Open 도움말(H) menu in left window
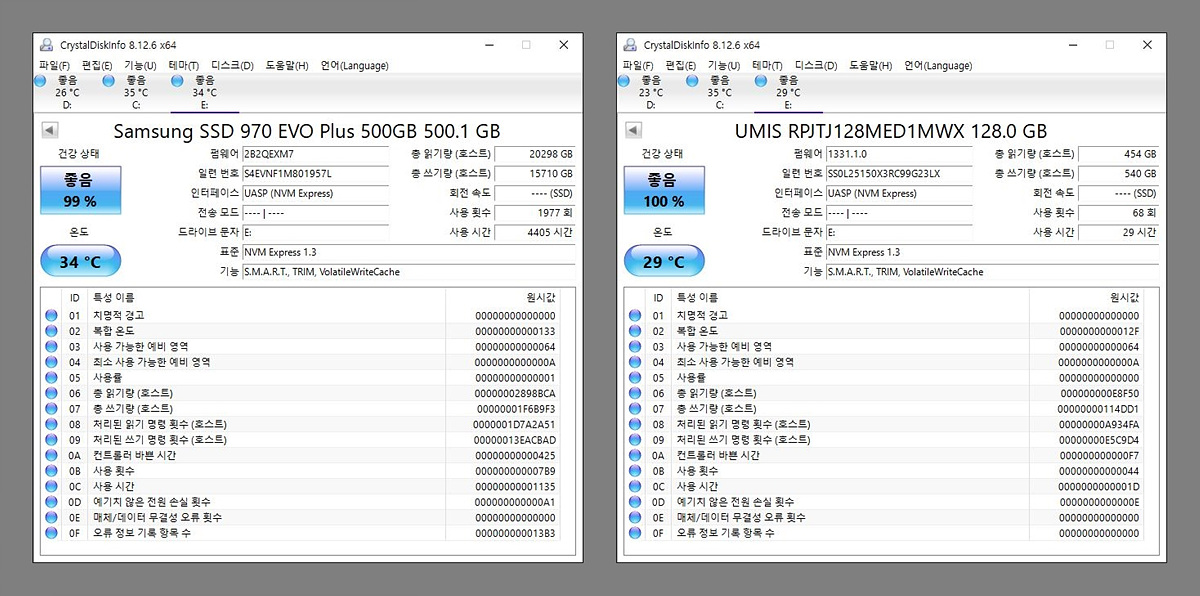 (287, 66)
